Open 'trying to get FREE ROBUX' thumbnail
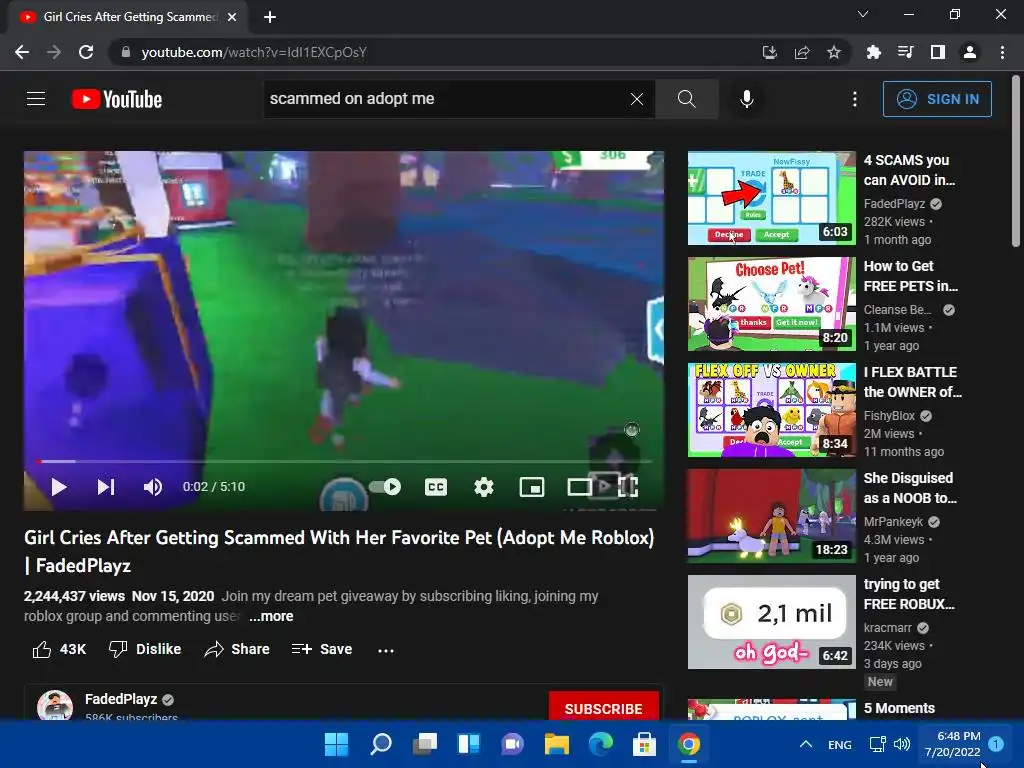The image size is (1024, 768). [x=771, y=622]
